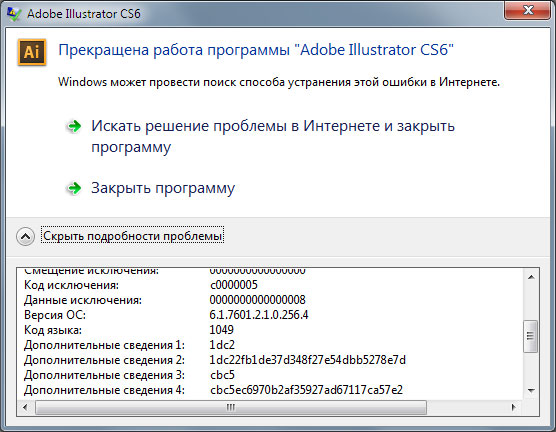Select value 0000000000000008
The width and height of the screenshot is (556, 432).
[x=257, y=300]
